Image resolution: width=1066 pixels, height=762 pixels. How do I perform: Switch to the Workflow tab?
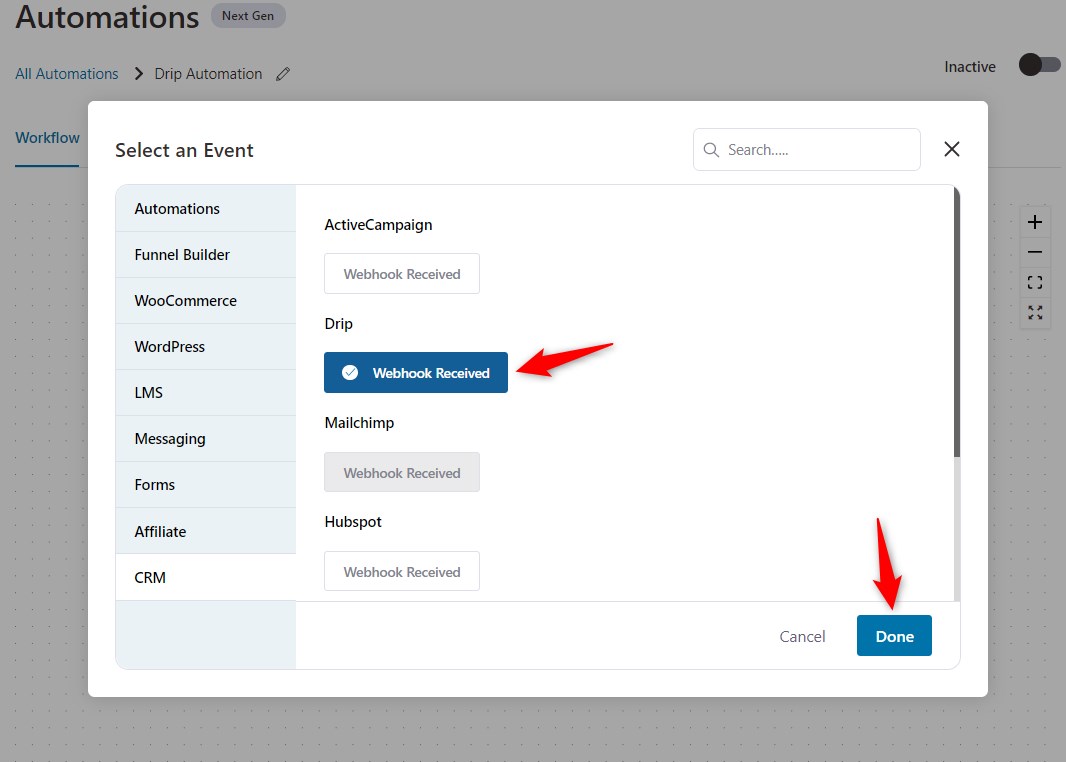48,138
